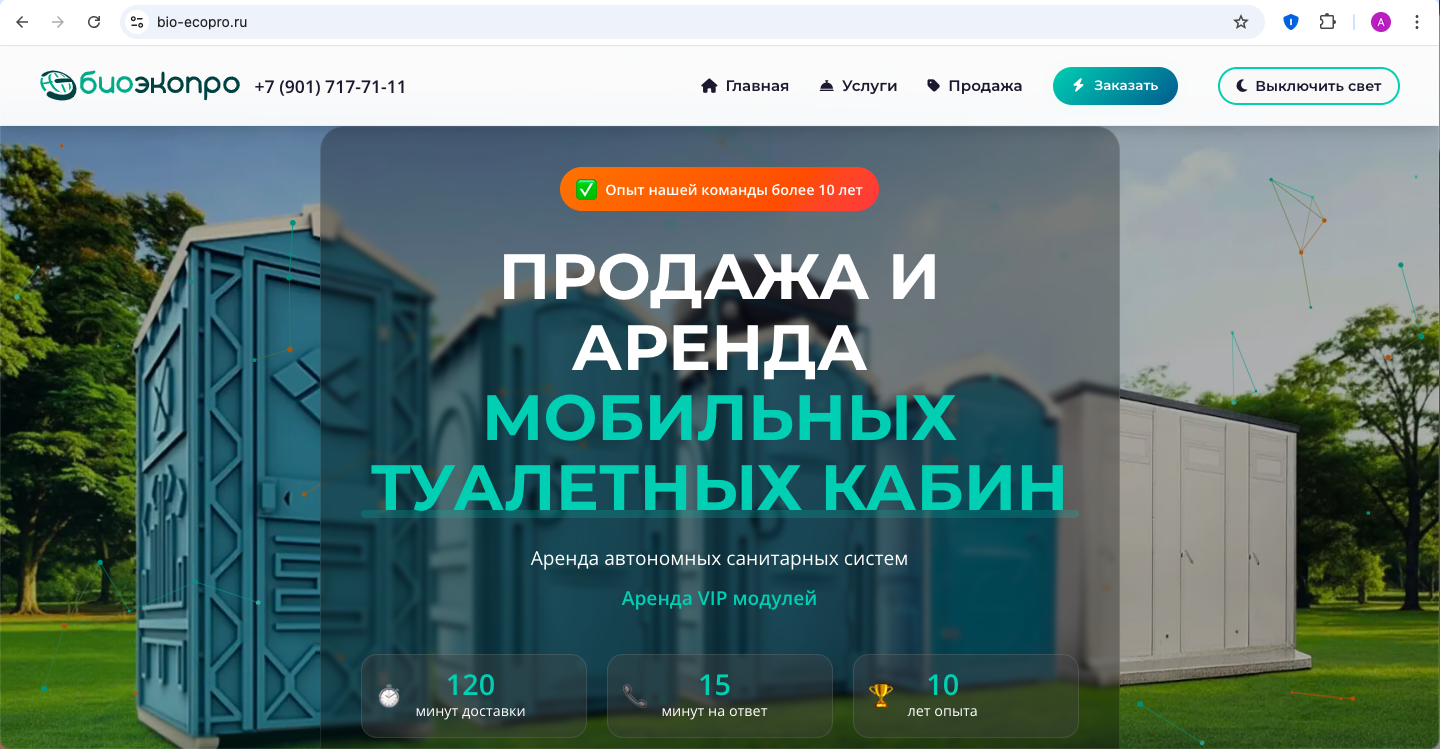Click the биоэкопро logo
The image size is (1440, 749).
(x=138, y=85)
